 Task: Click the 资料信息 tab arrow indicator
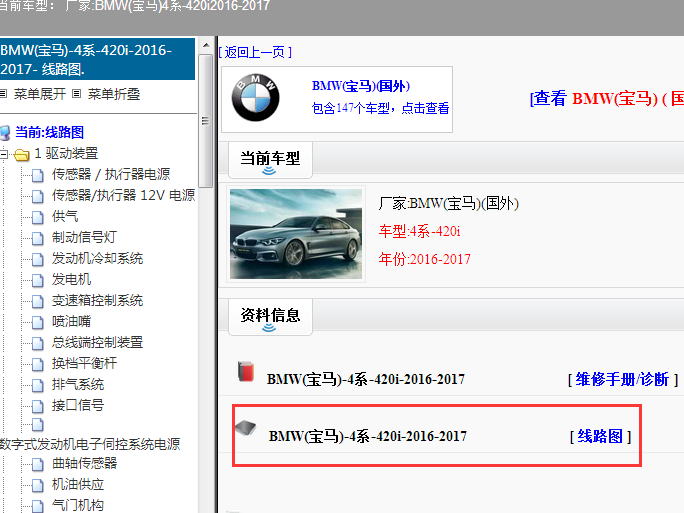(269, 328)
